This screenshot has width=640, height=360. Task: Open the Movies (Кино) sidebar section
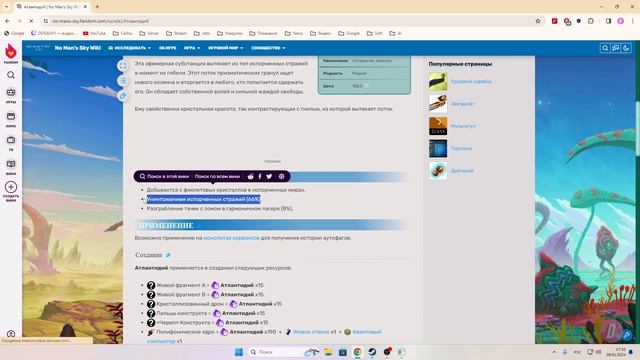pyautogui.click(x=11, y=119)
